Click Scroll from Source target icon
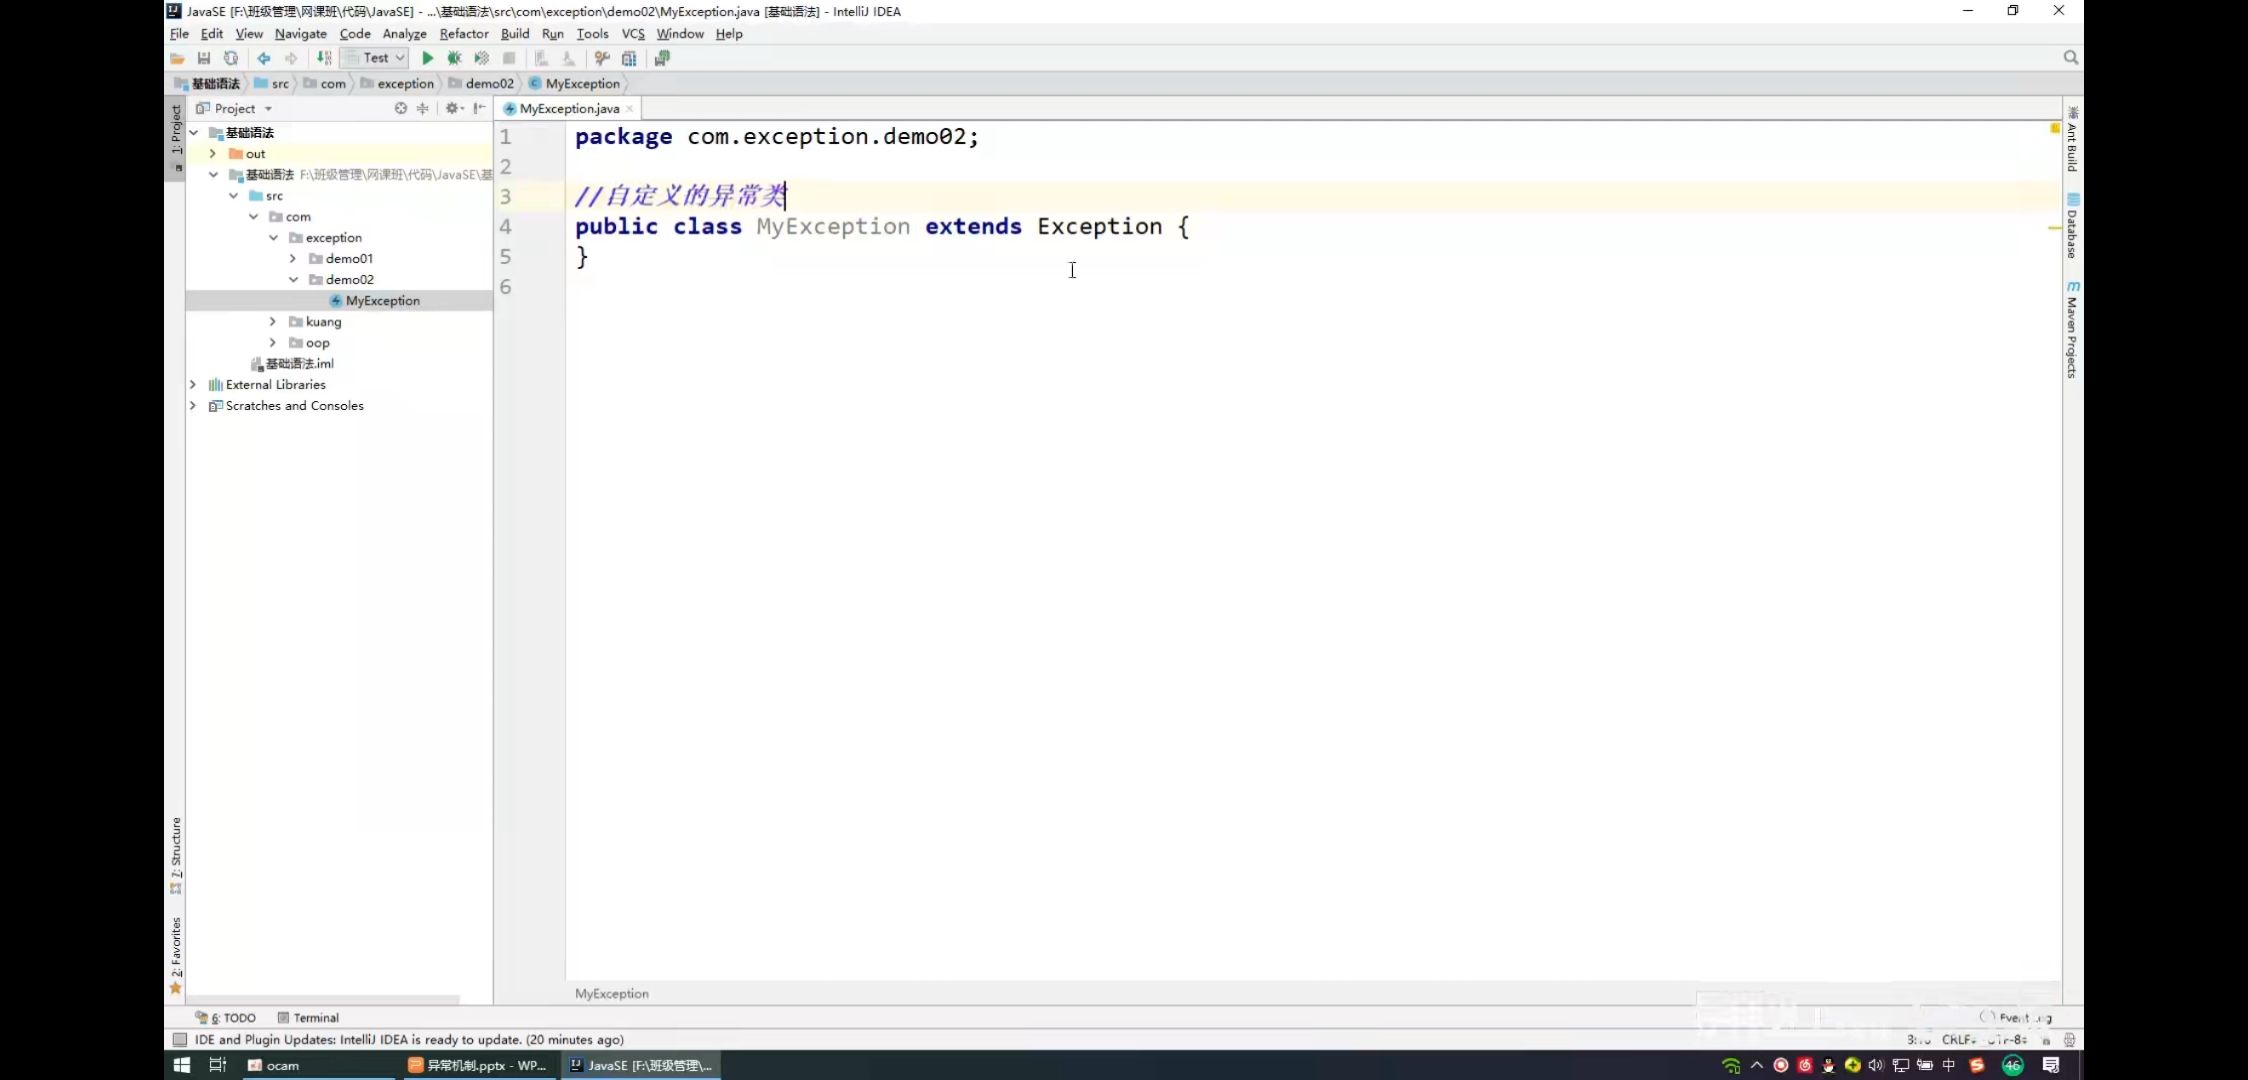Screen dimensions: 2248x1080 (401, 108)
